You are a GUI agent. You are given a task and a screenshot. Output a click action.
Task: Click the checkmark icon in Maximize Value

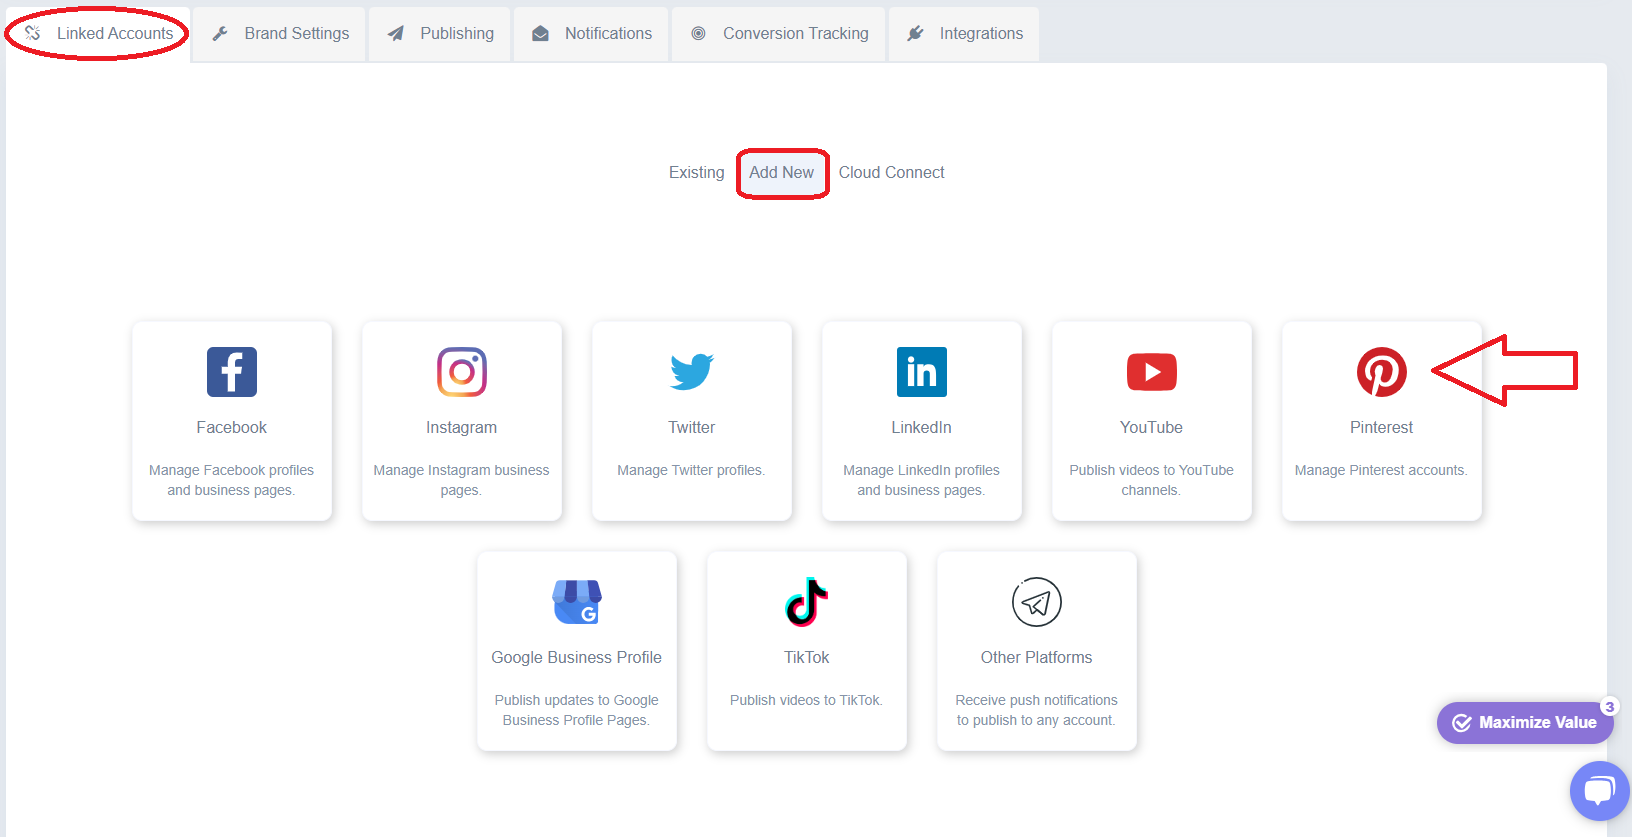pyautogui.click(x=1462, y=723)
